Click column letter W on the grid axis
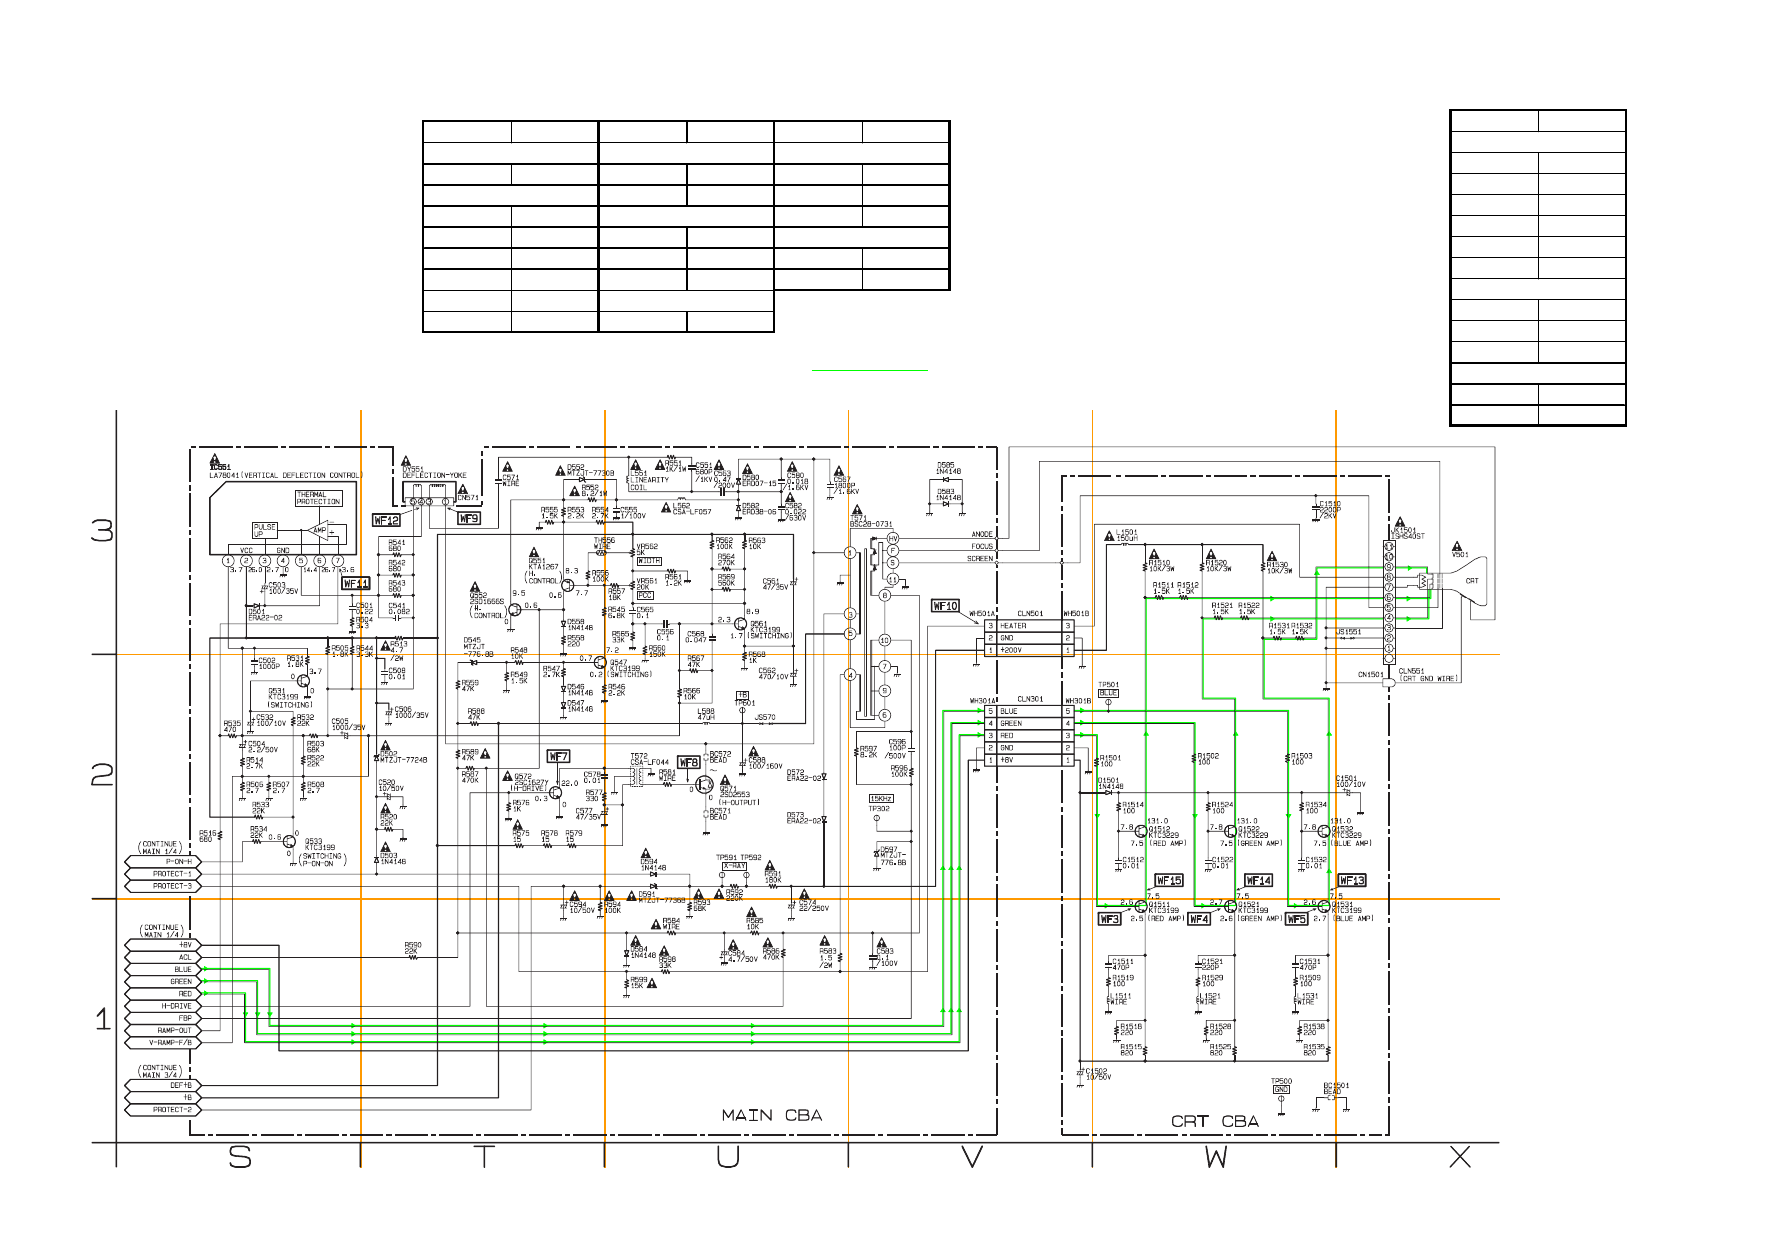The width and height of the screenshot is (1768, 1238). (1216, 1157)
